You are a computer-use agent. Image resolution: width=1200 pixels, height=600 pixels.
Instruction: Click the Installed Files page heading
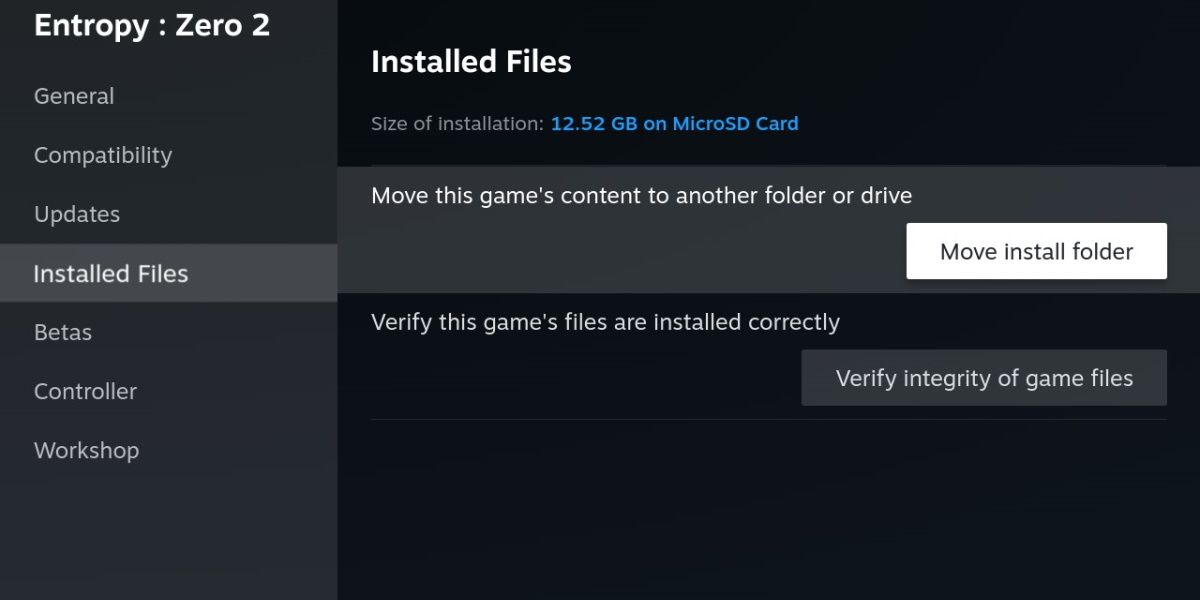471,61
